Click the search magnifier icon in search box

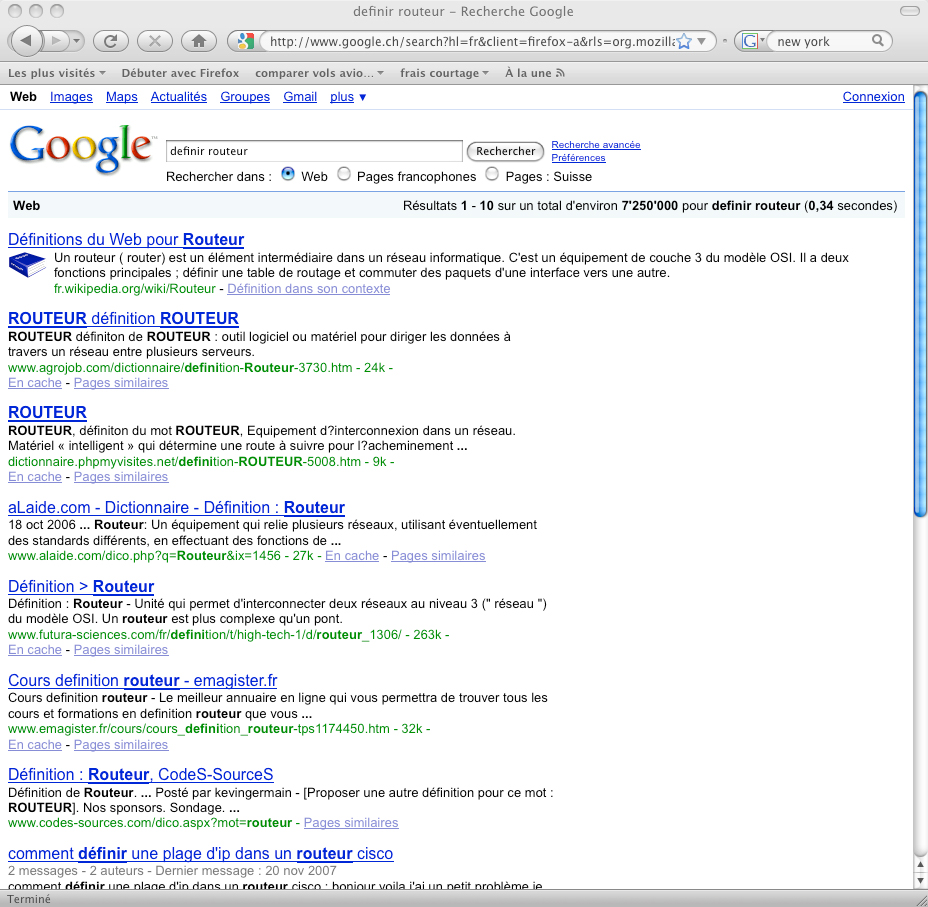click(x=878, y=41)
